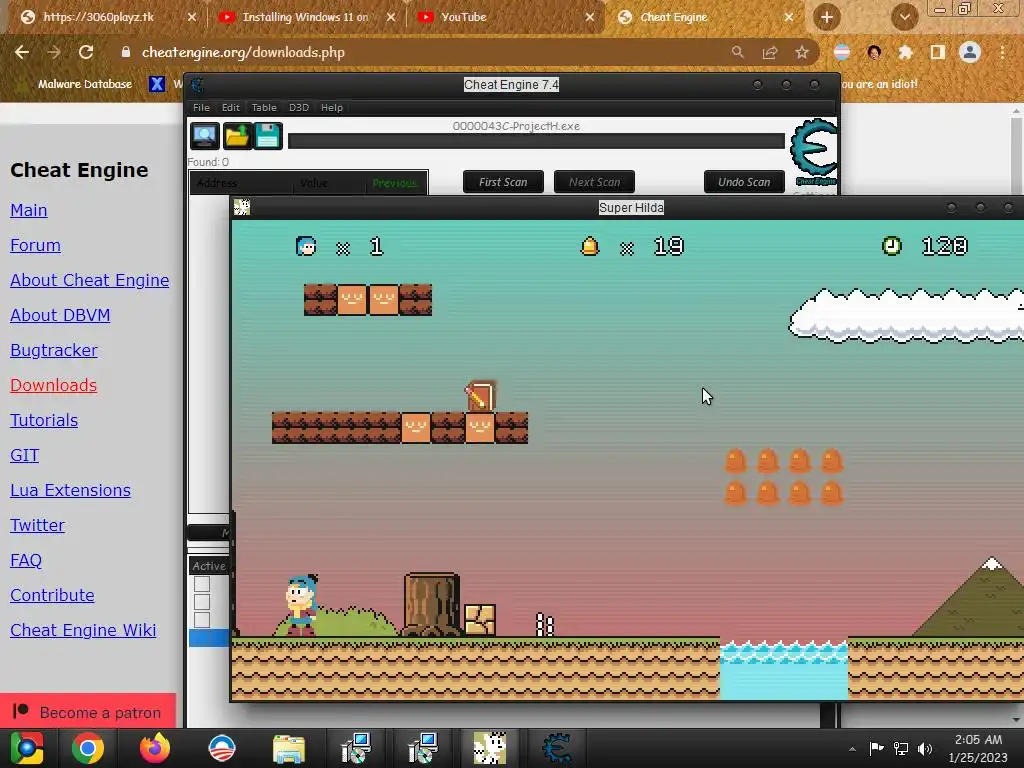The width and height of the screenshot is (1024, 768).
Task: Open the FAQ link
Action: pos(25,560)
